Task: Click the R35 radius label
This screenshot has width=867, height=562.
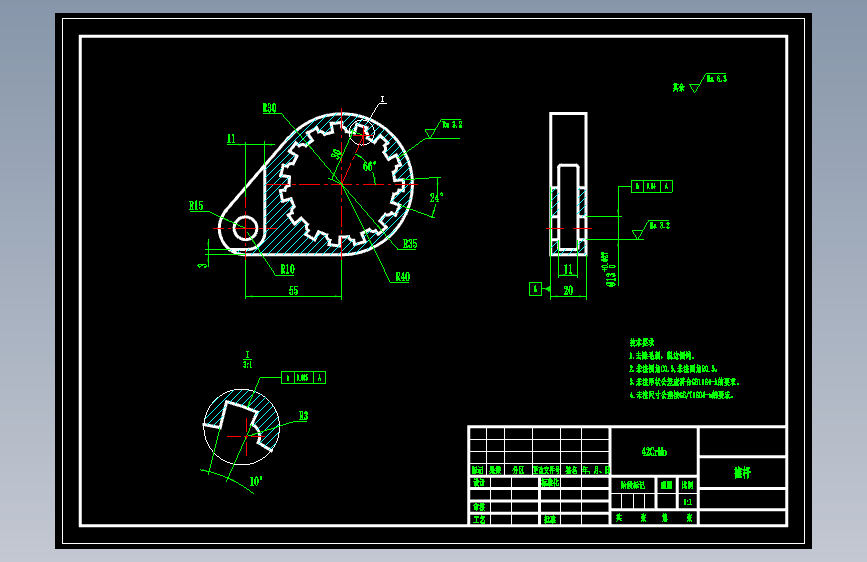Action: pos(410,244)
